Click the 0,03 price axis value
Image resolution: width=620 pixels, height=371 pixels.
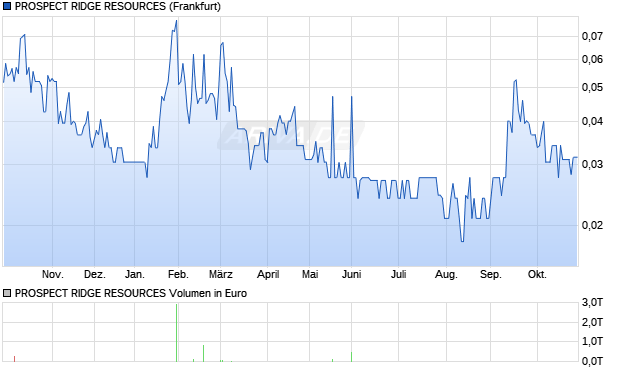coord(592,164)
